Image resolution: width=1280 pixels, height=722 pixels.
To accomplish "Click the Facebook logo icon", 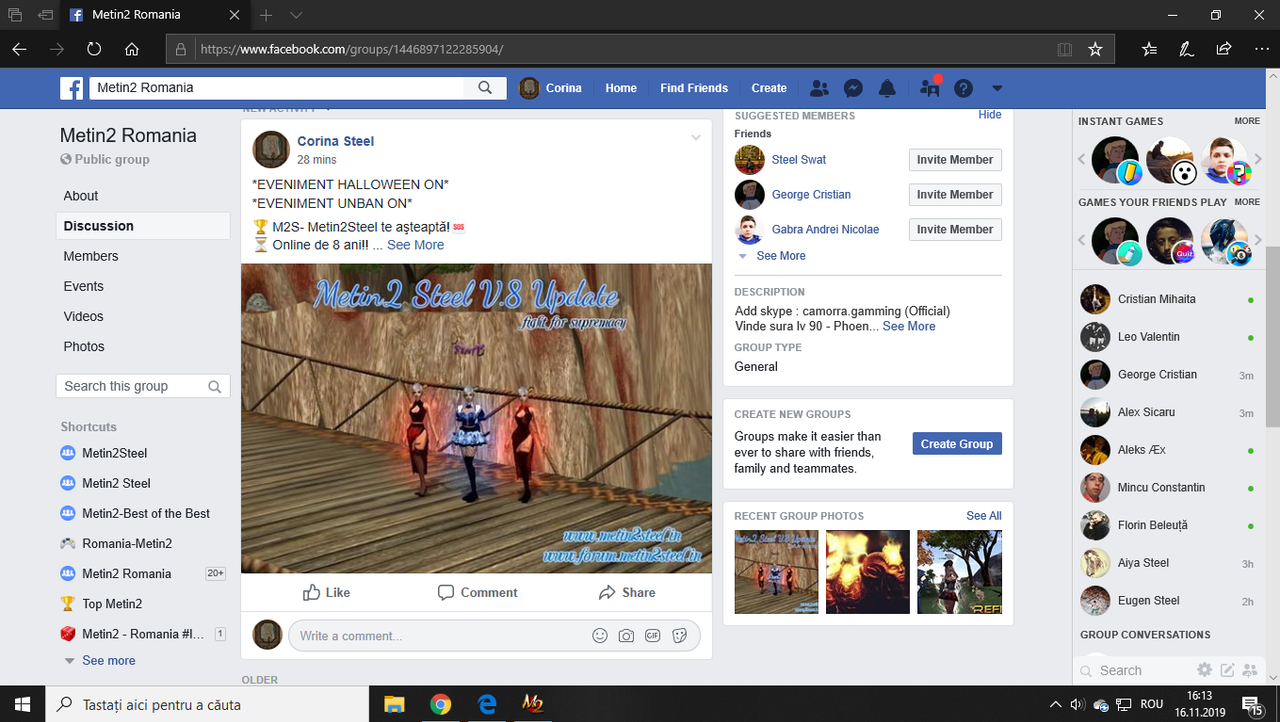I will [x=71, y=88].
